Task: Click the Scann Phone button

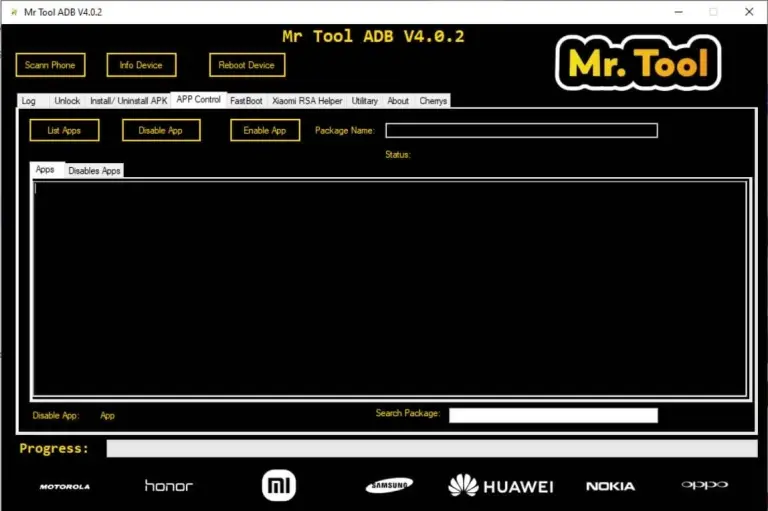Action: click(x=50, y=65)
